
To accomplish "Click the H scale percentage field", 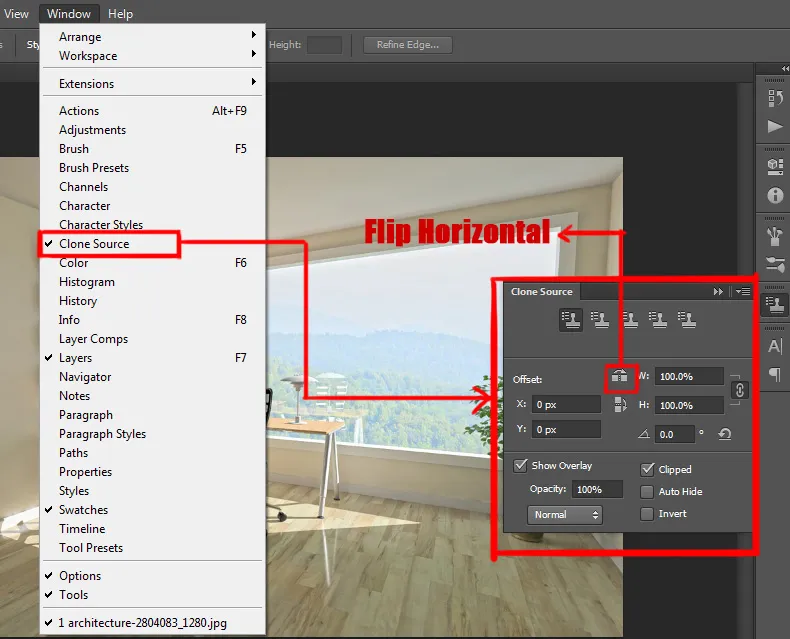I will pos(689,405).
